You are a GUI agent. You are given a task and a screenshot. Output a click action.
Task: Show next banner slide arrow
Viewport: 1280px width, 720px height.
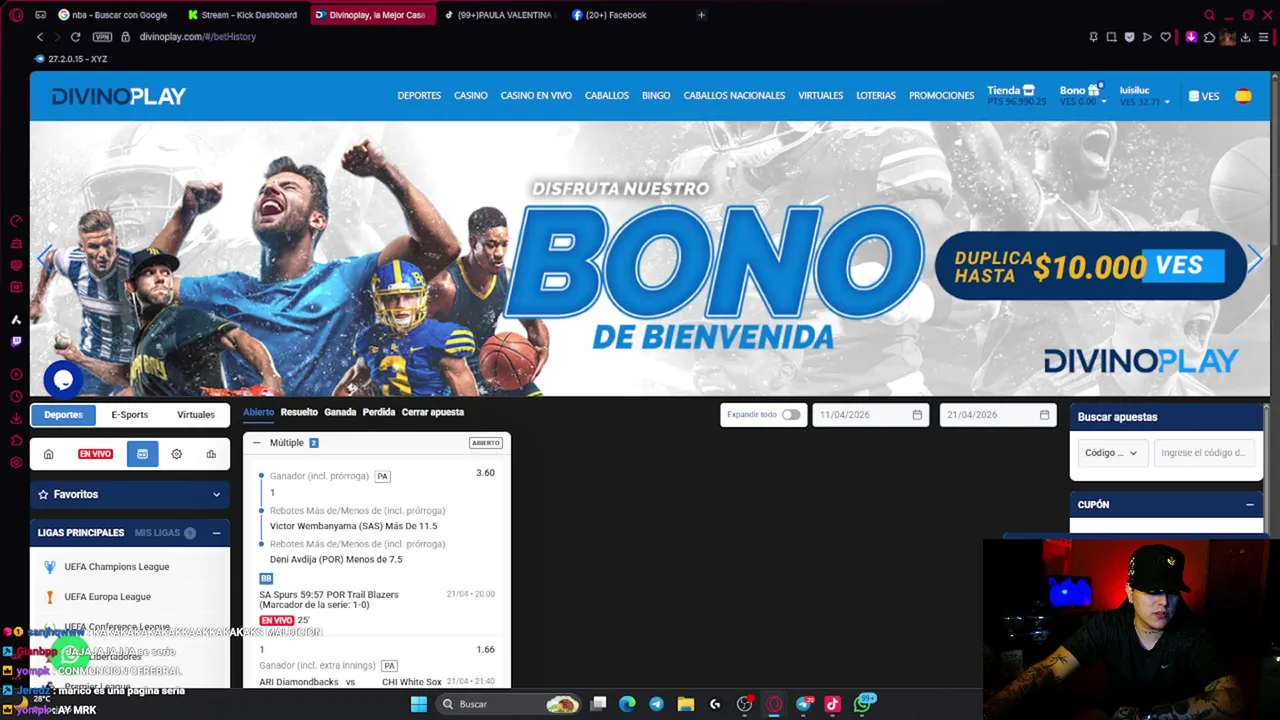click(x=1255, y=258)
